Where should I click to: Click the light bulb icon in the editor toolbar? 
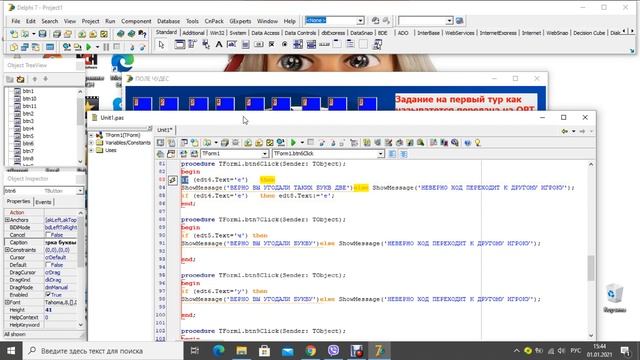pos(478,142)
